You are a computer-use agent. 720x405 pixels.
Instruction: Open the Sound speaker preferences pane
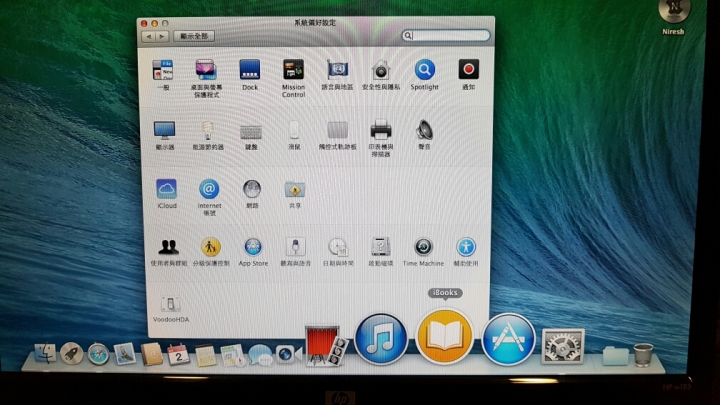424,130
